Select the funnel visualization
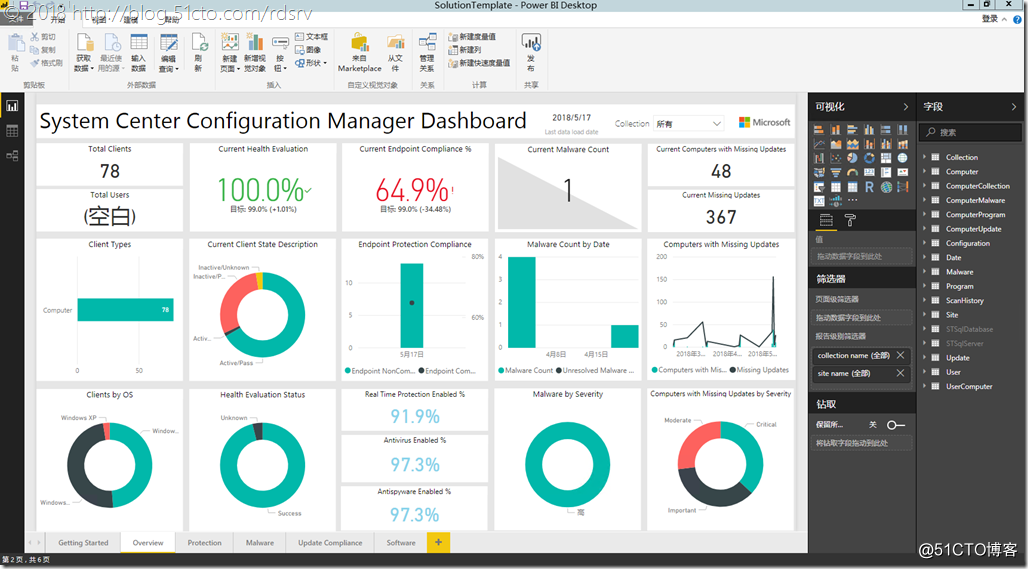1028x569 pixels. (836, 172)
